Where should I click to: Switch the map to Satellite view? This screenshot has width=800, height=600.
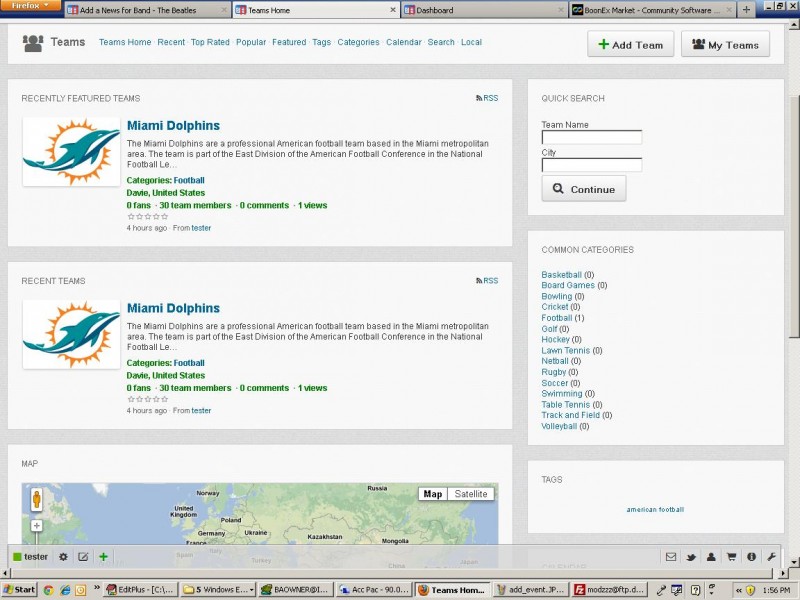(x=471, y=494)
